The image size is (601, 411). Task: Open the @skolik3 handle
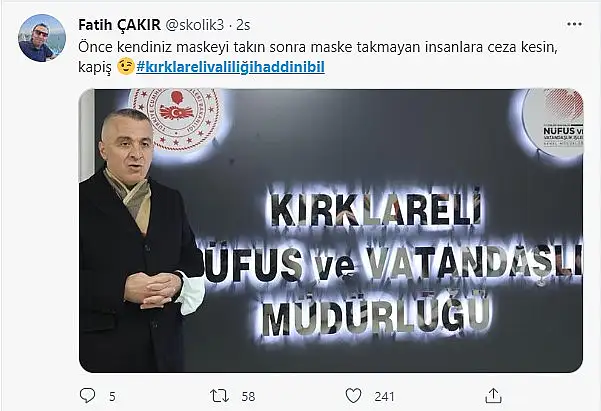coord(194,25)
